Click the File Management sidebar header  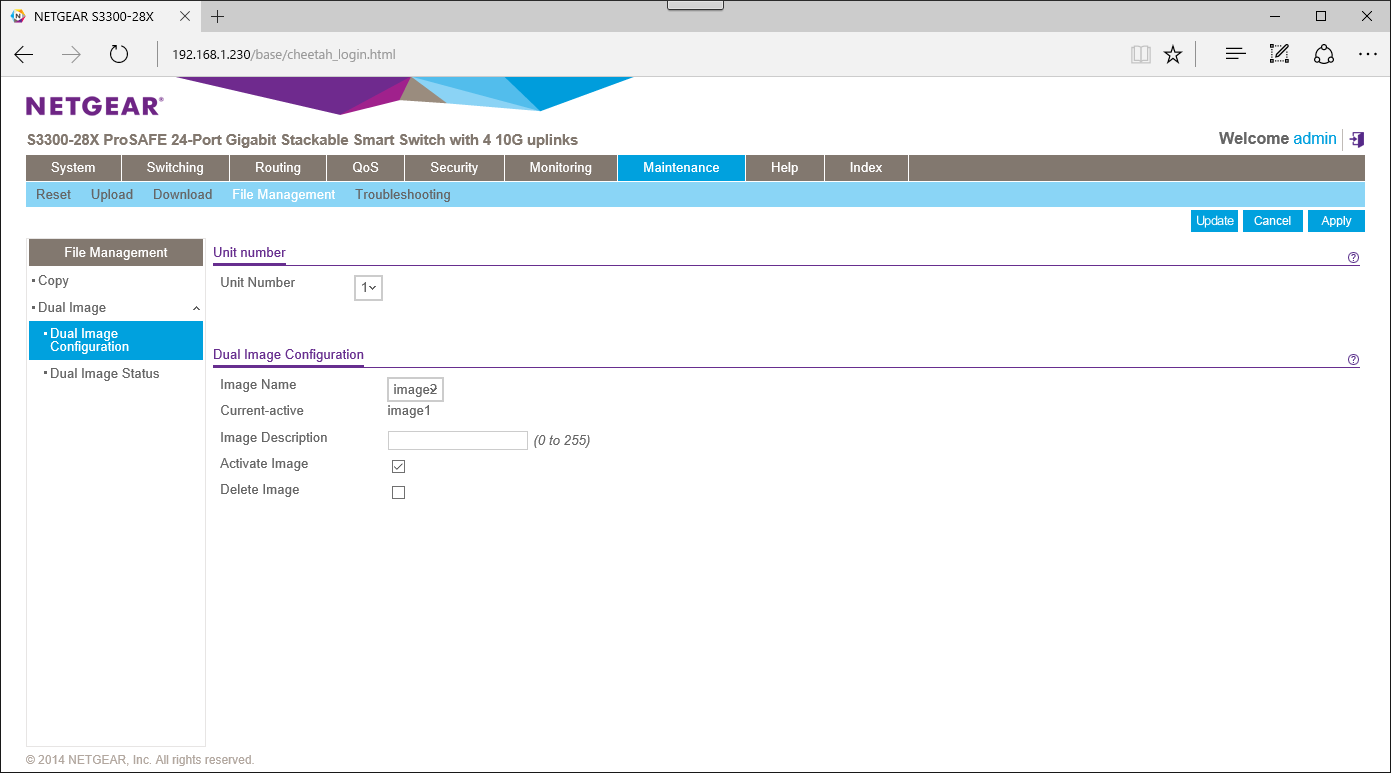tap(116, 253)
